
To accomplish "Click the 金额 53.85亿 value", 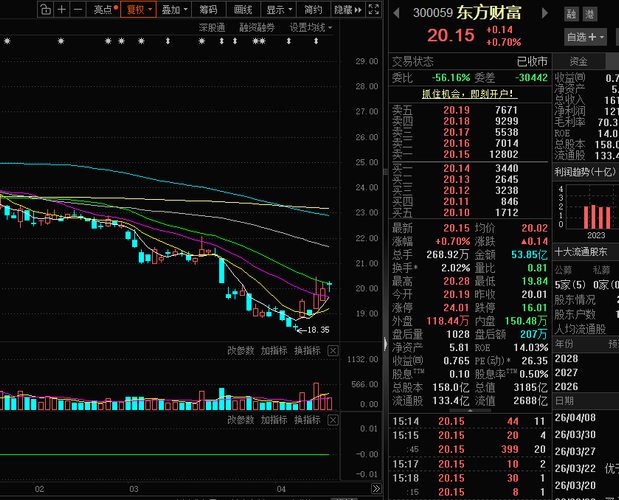I will point(529,255).
